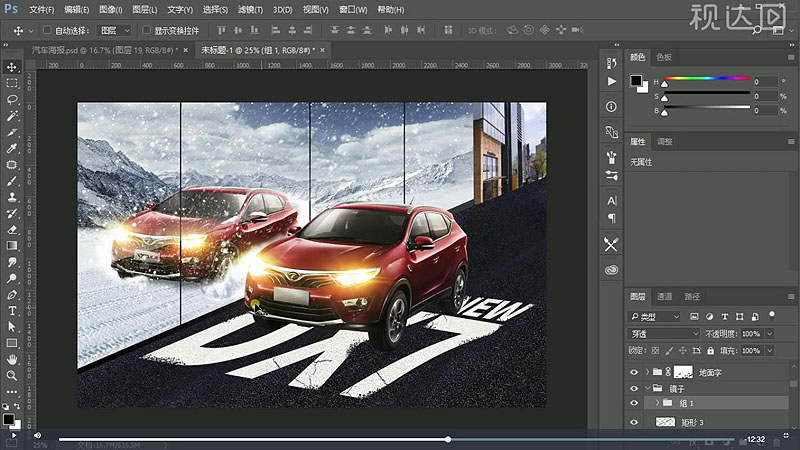Select the Magic Wand tool

12,116
